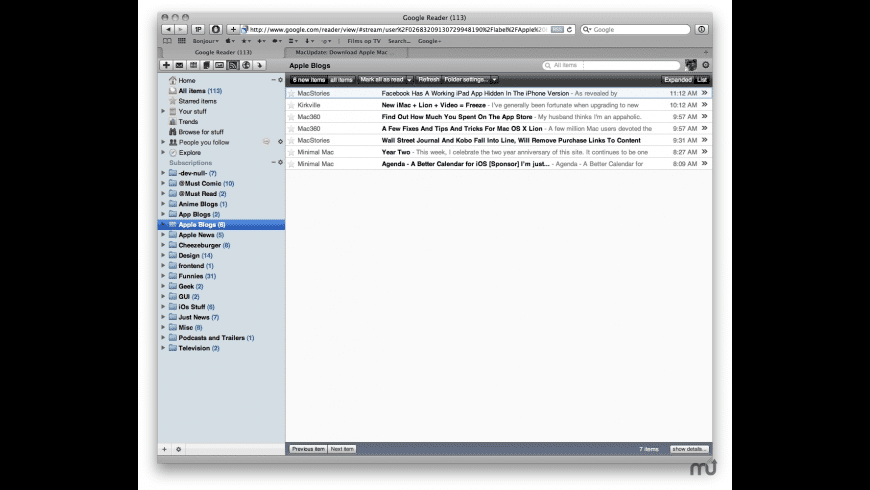This screenshot has height=490, width=870.
Task: Switch to Expanded view
Action: pyautogui.click(x=677, y=80)
